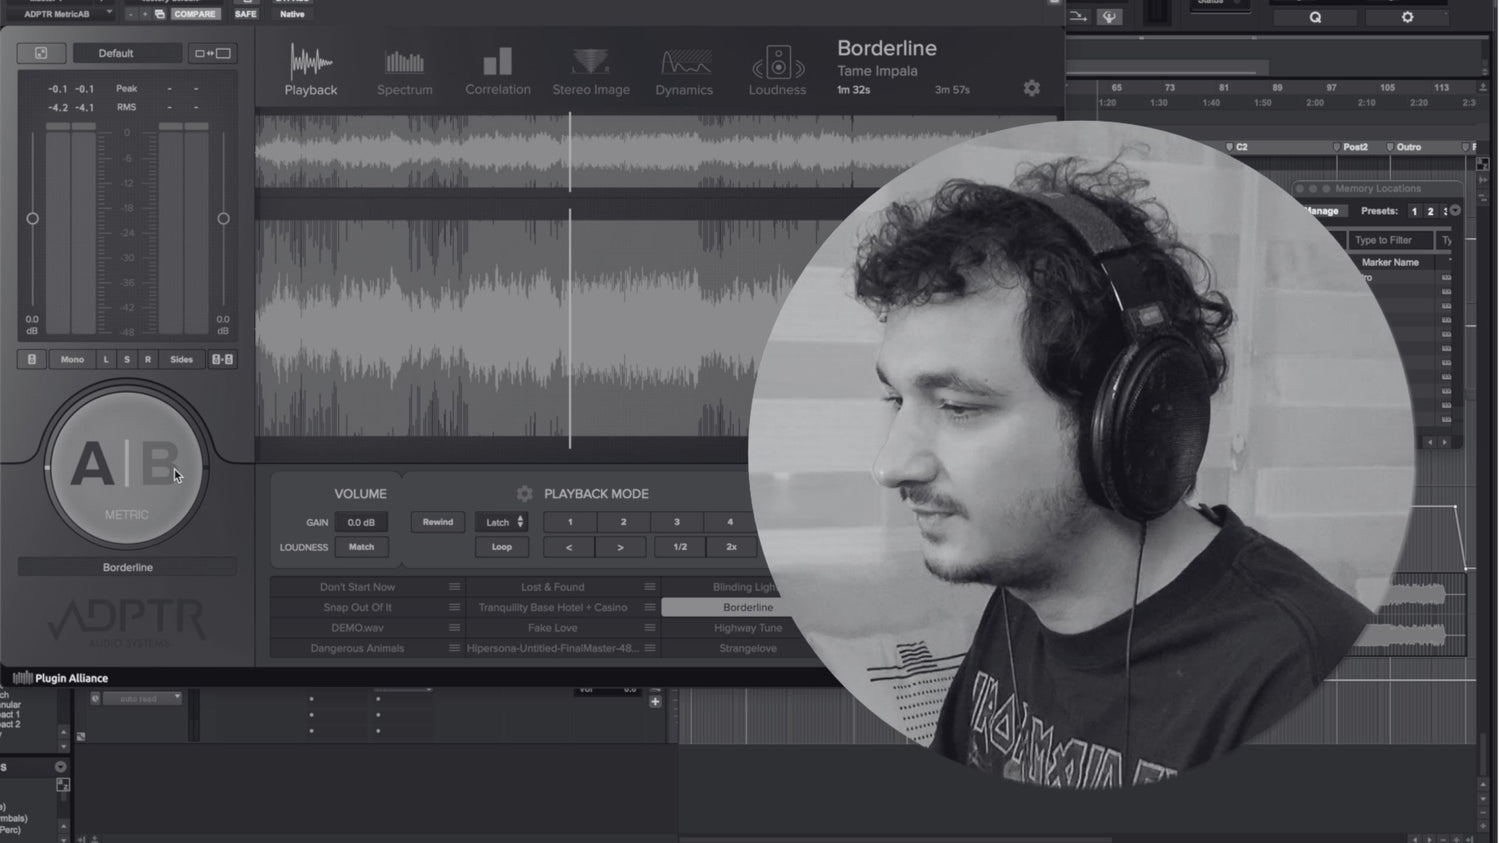Click the plugin window resize icon
The image size is (1500, 843).
(212, 53)
